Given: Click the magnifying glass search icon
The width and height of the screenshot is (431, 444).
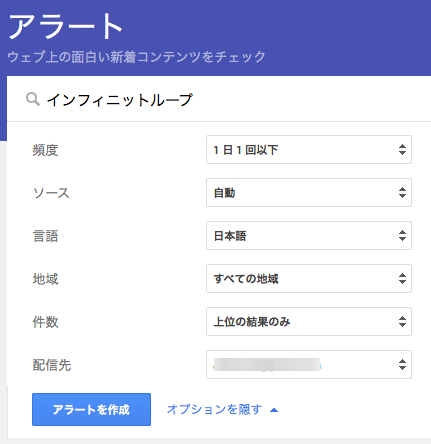Looking at the screenshot, I should click(x=33, y=99).
